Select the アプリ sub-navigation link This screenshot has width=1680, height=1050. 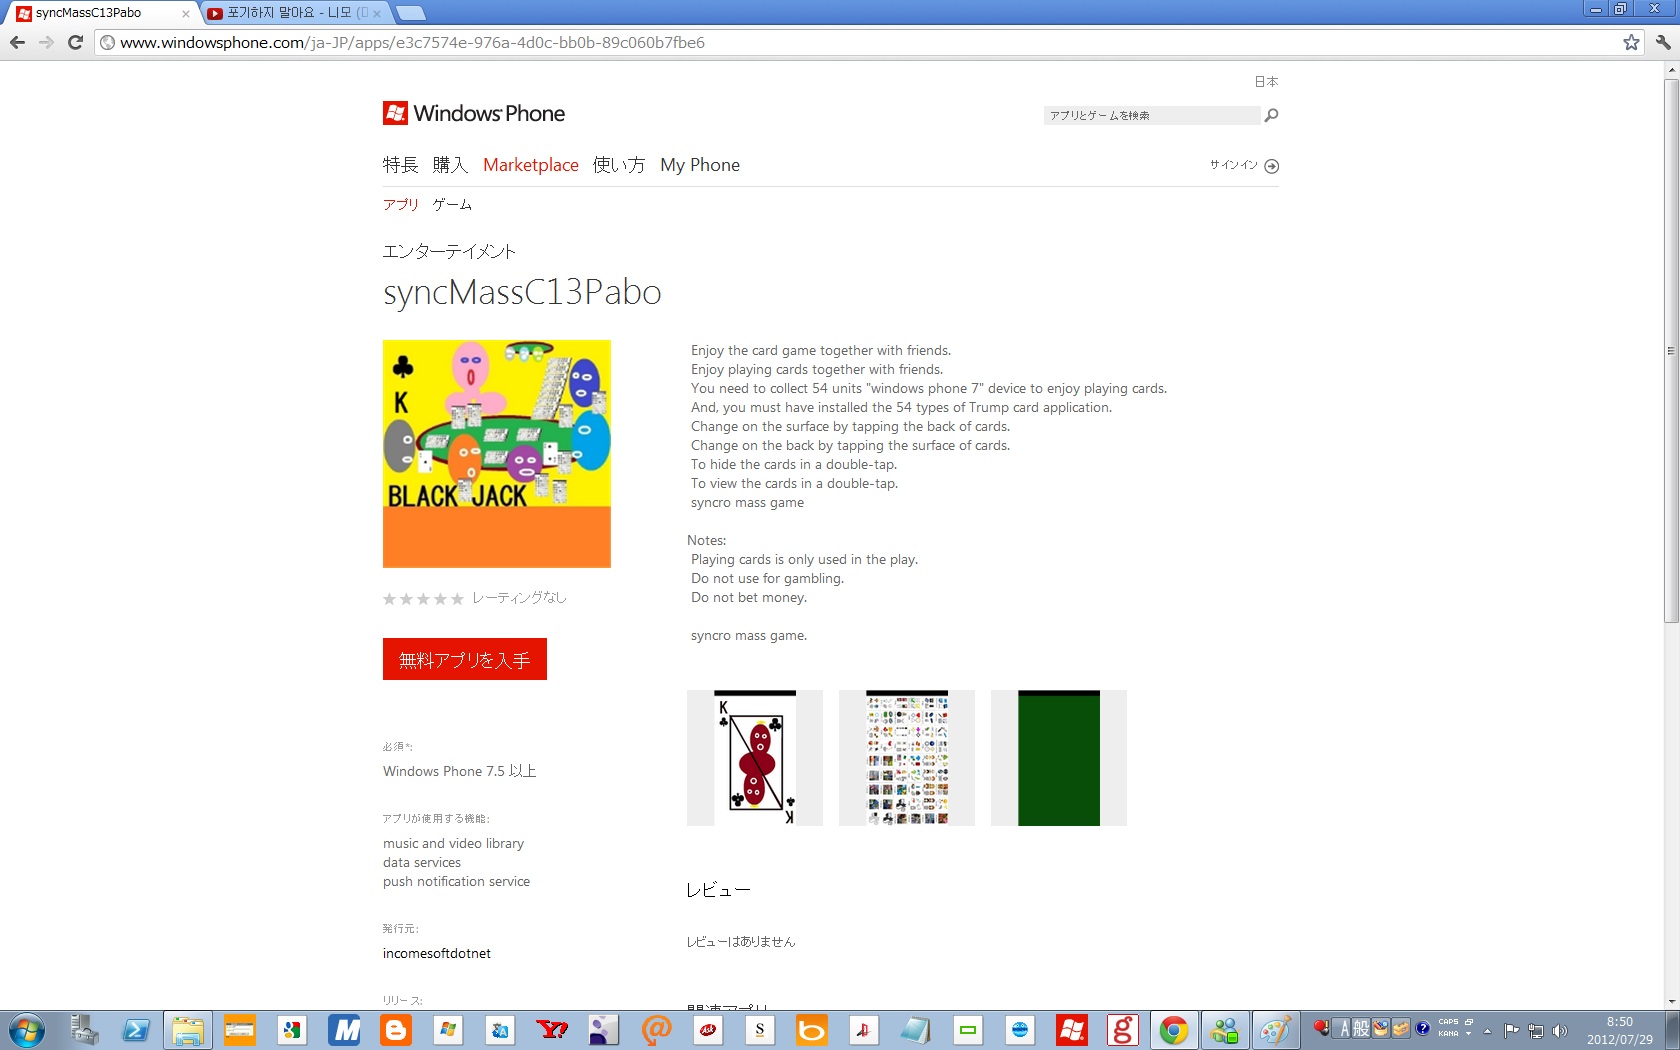401,204
